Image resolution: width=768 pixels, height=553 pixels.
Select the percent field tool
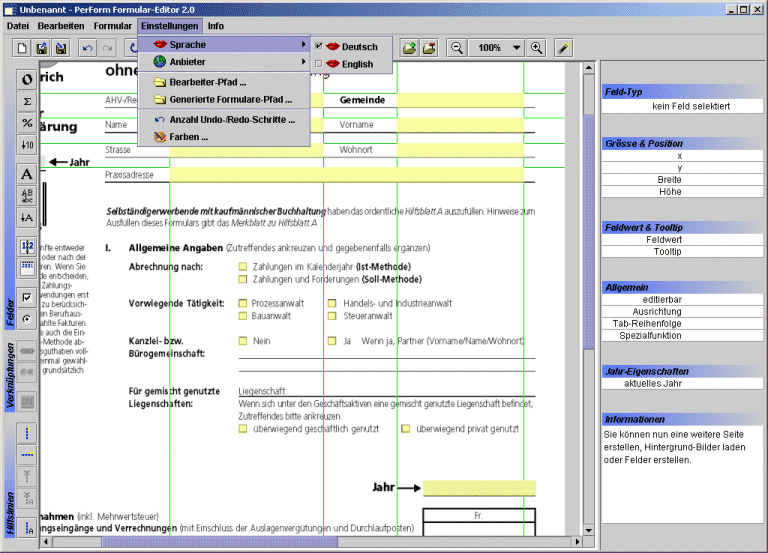27,123
